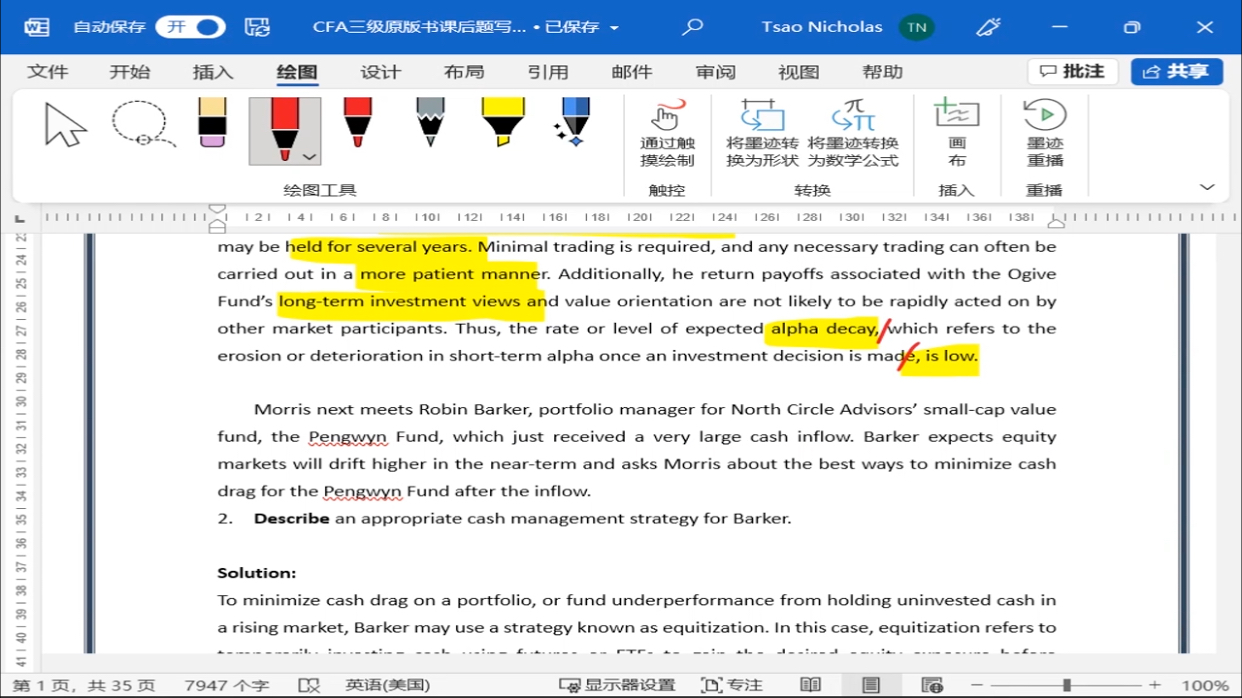Open the selected red pen's options arrow
Viewport: 1242px width, 698px height.
(x=309, y=157)
